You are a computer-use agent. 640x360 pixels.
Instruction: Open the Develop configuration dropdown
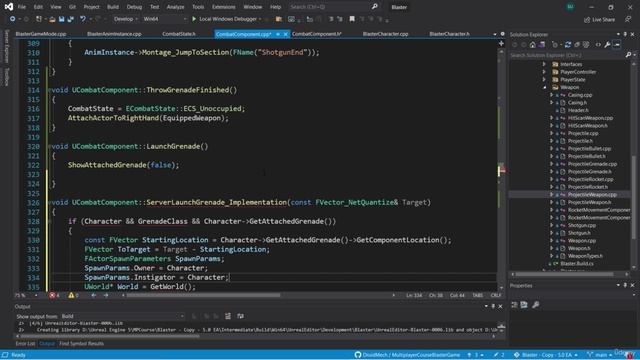tap(125, 19)
